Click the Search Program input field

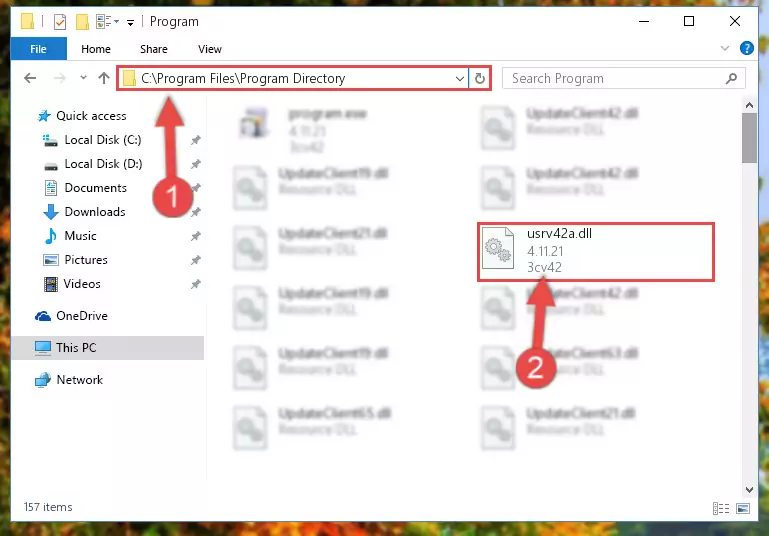[615, 78]
